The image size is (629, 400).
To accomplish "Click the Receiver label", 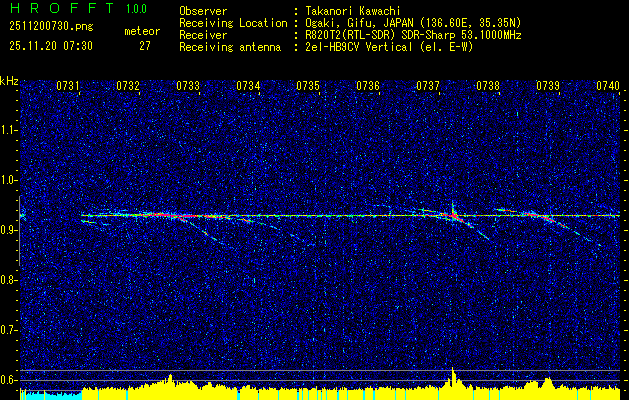I will pyautogui.click(x=203, y=35).
